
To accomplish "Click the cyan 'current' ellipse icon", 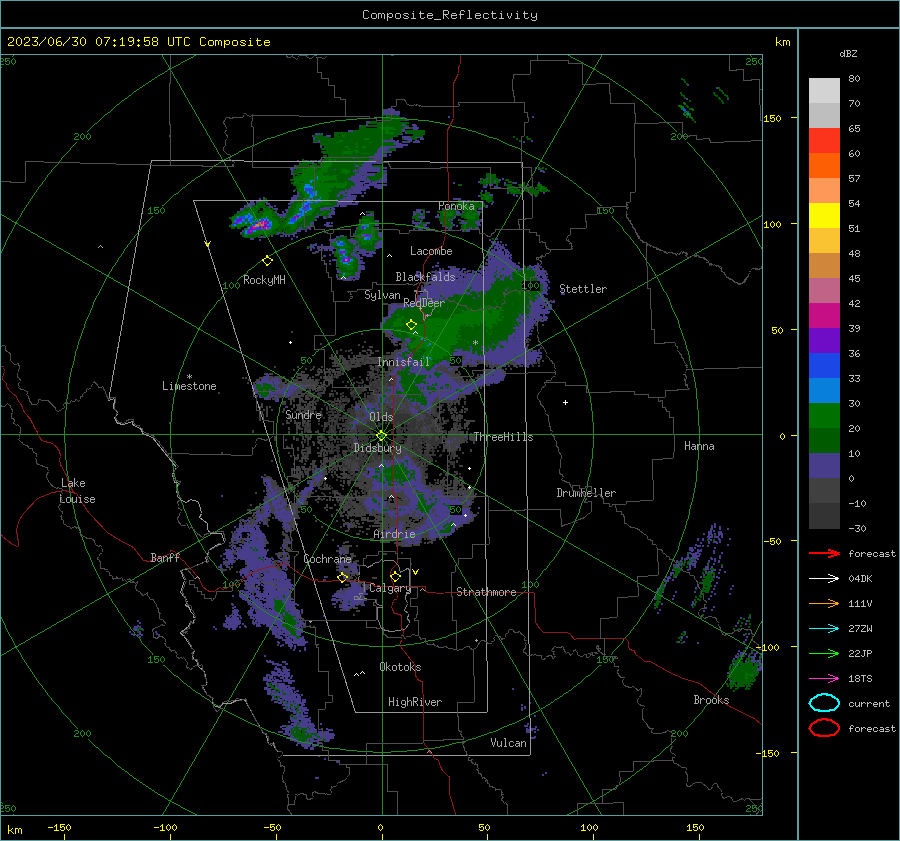I will (x=824, y=703).
